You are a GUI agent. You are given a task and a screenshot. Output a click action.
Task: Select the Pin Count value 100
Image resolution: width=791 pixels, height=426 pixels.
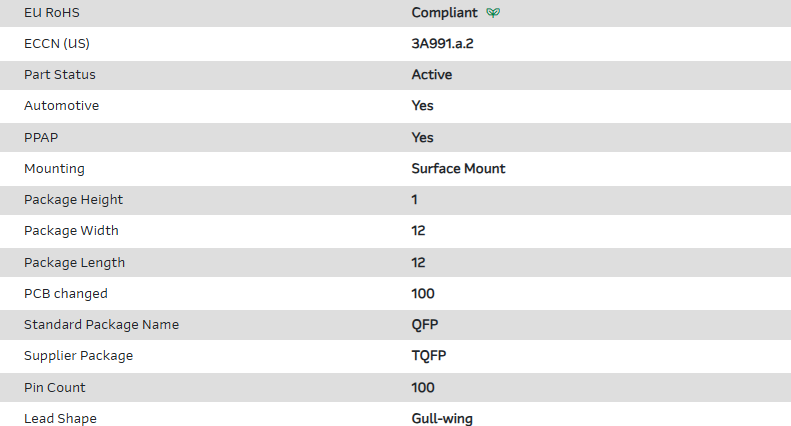423,388
